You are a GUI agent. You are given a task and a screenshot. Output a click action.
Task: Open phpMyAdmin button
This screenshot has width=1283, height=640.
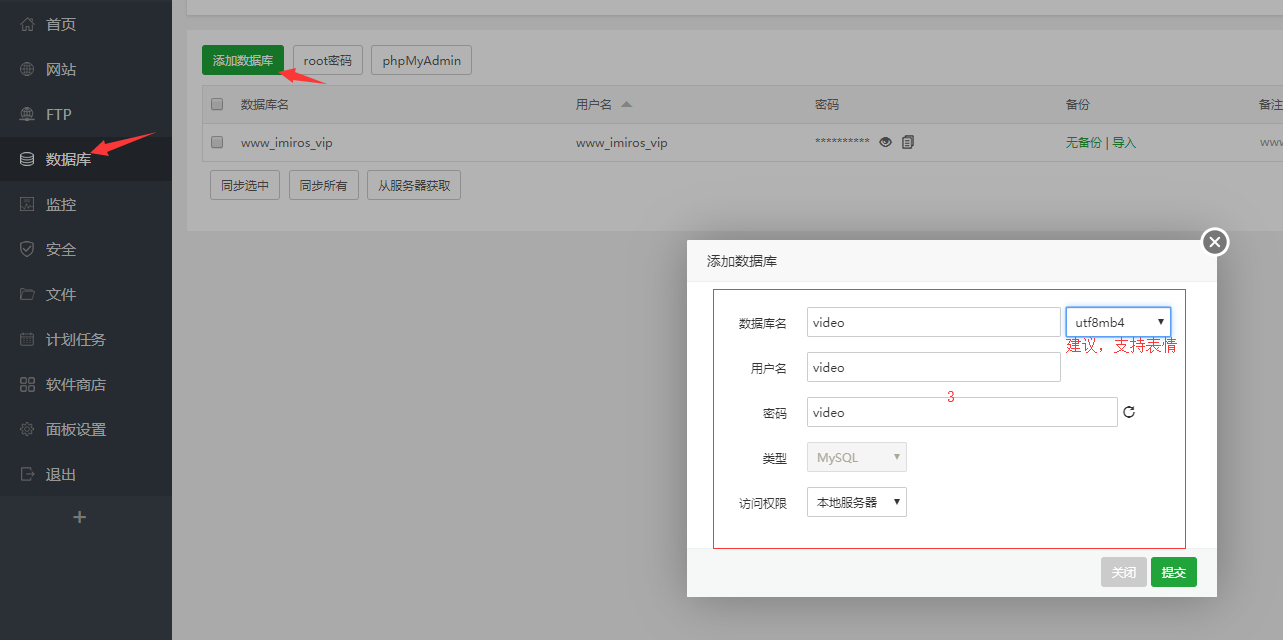[422, 60]
